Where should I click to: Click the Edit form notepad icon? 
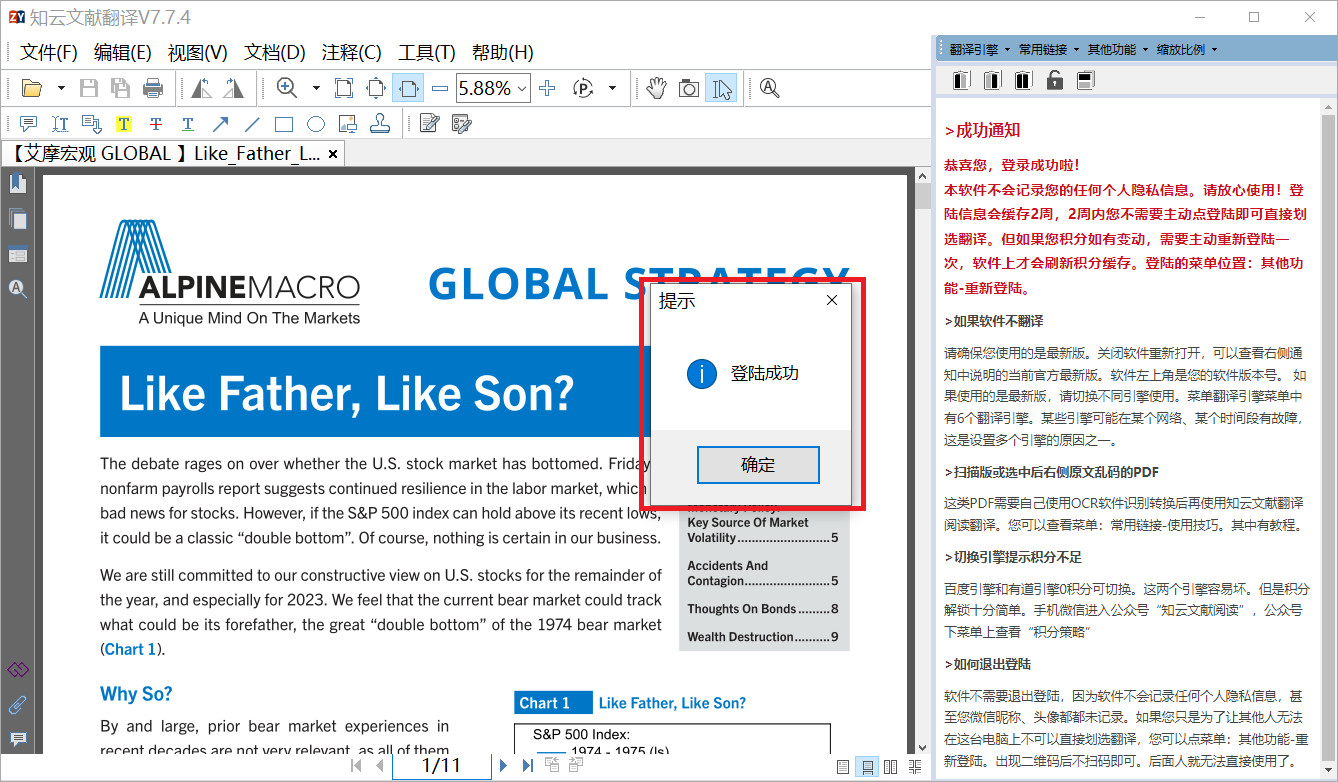pyautogui.click(x=430, y=124)
